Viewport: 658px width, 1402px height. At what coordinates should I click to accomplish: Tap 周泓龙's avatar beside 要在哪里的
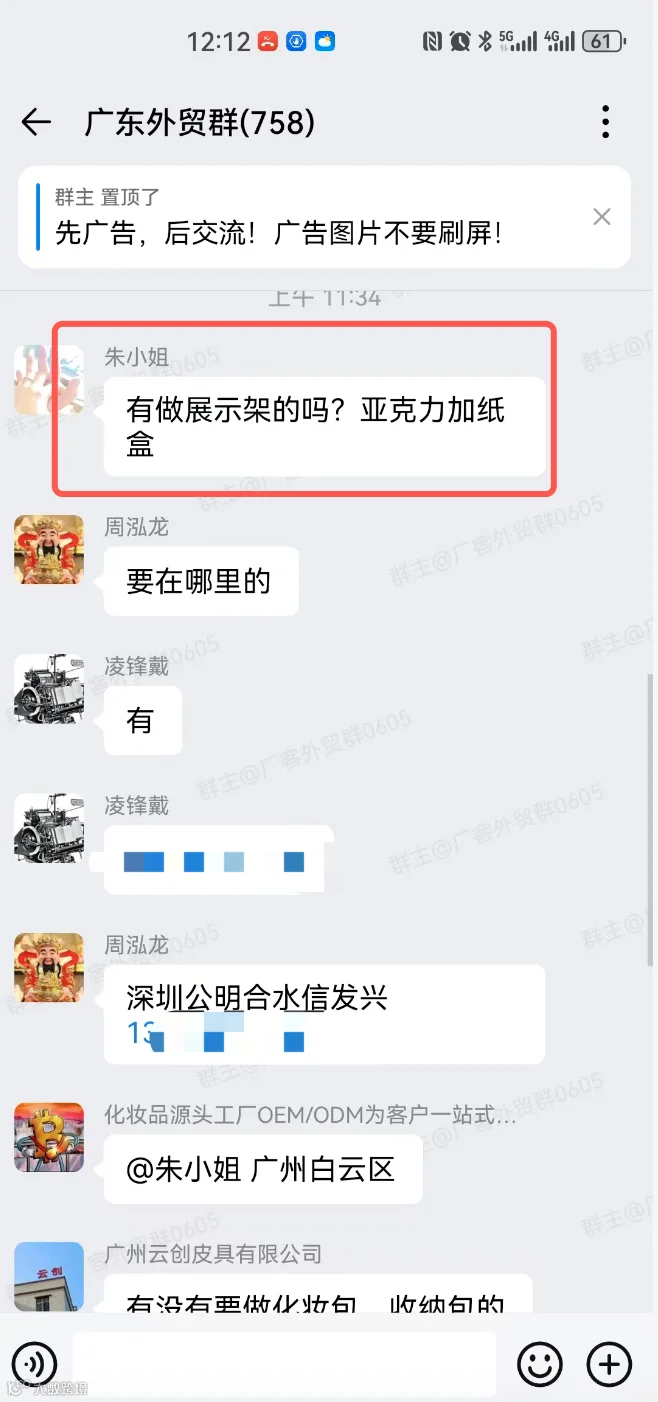49,549
